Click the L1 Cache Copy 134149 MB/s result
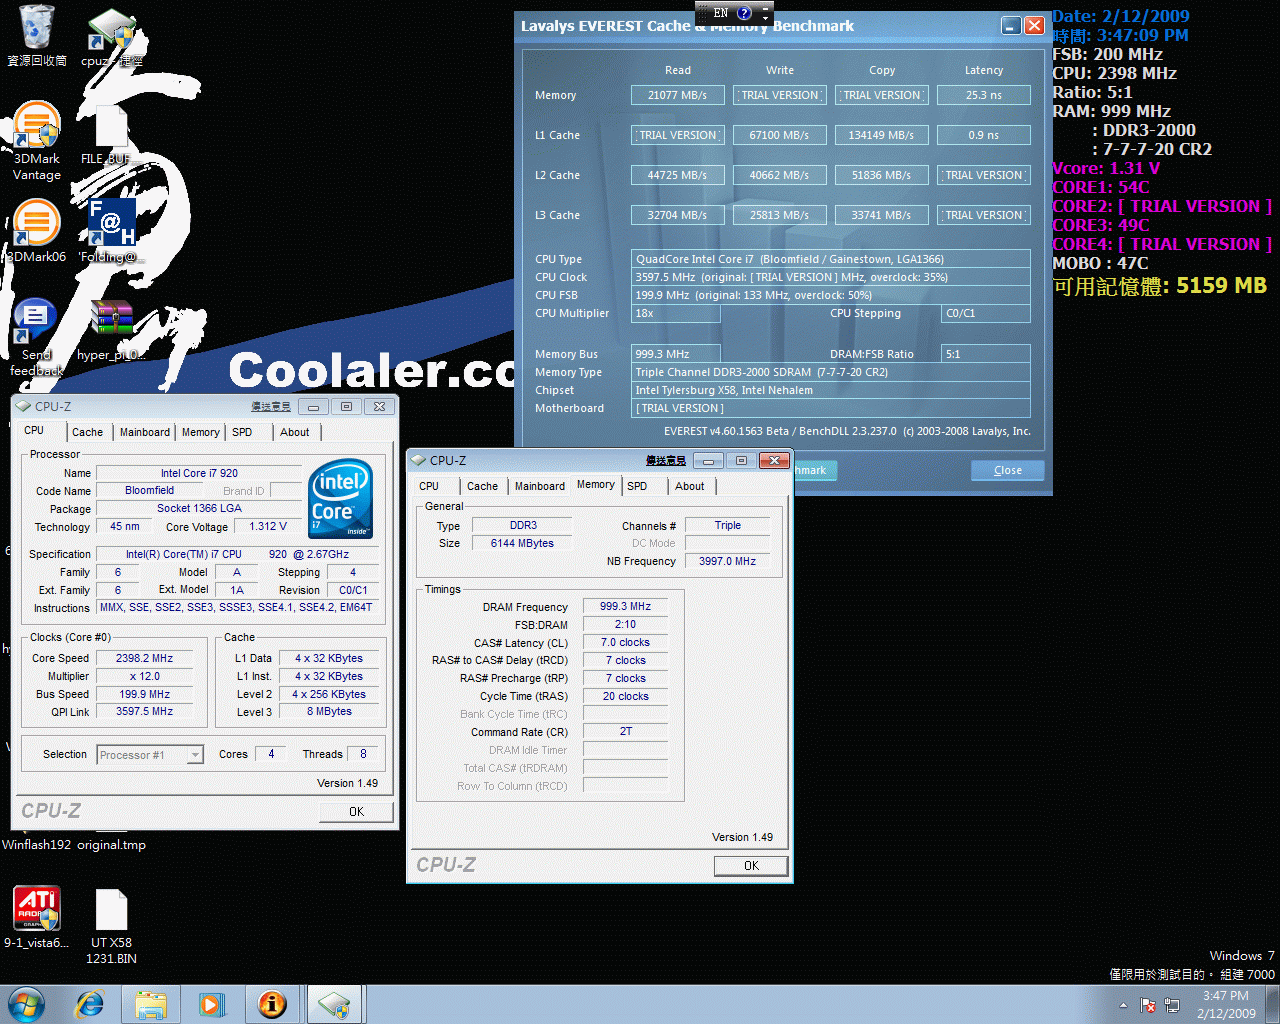 (882, 135)
